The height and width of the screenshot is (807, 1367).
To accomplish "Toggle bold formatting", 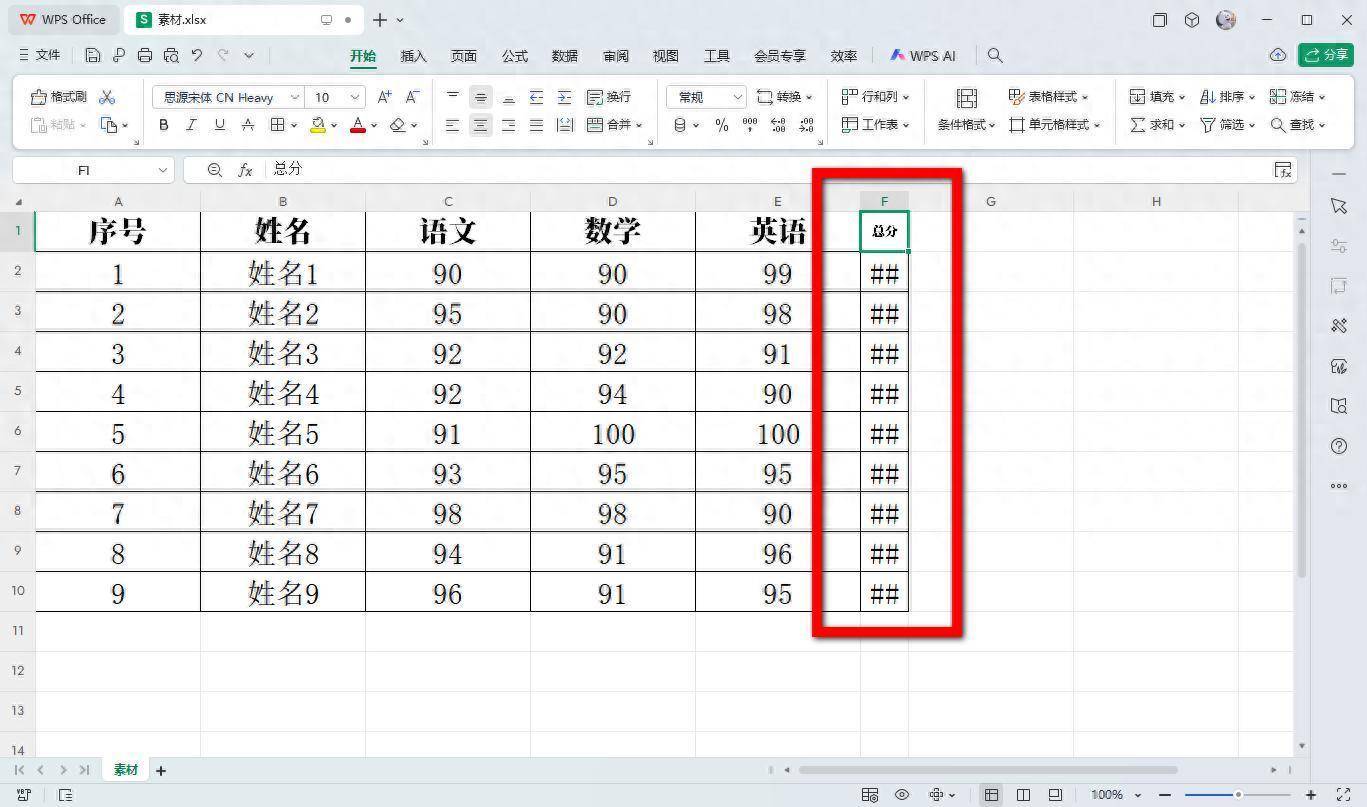I will pyautogui.click(x=164, y=125).
